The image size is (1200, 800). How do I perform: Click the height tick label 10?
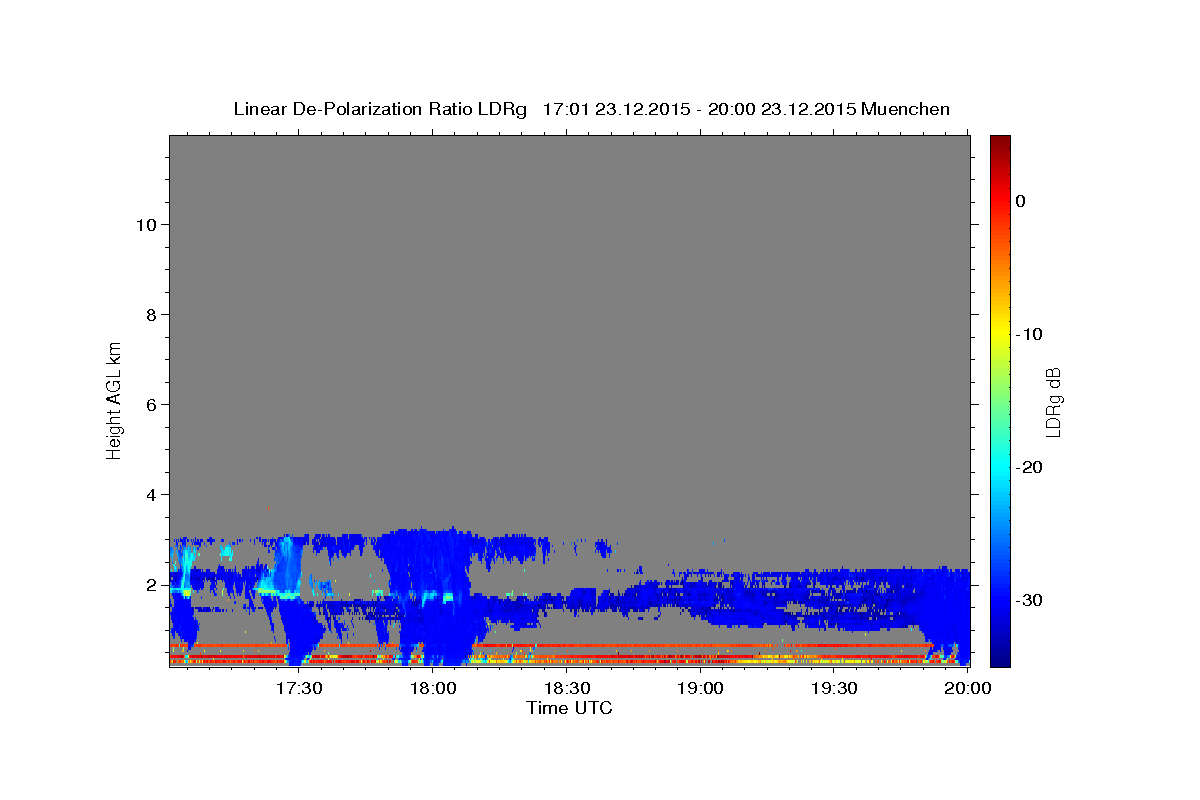pos(145,225)
